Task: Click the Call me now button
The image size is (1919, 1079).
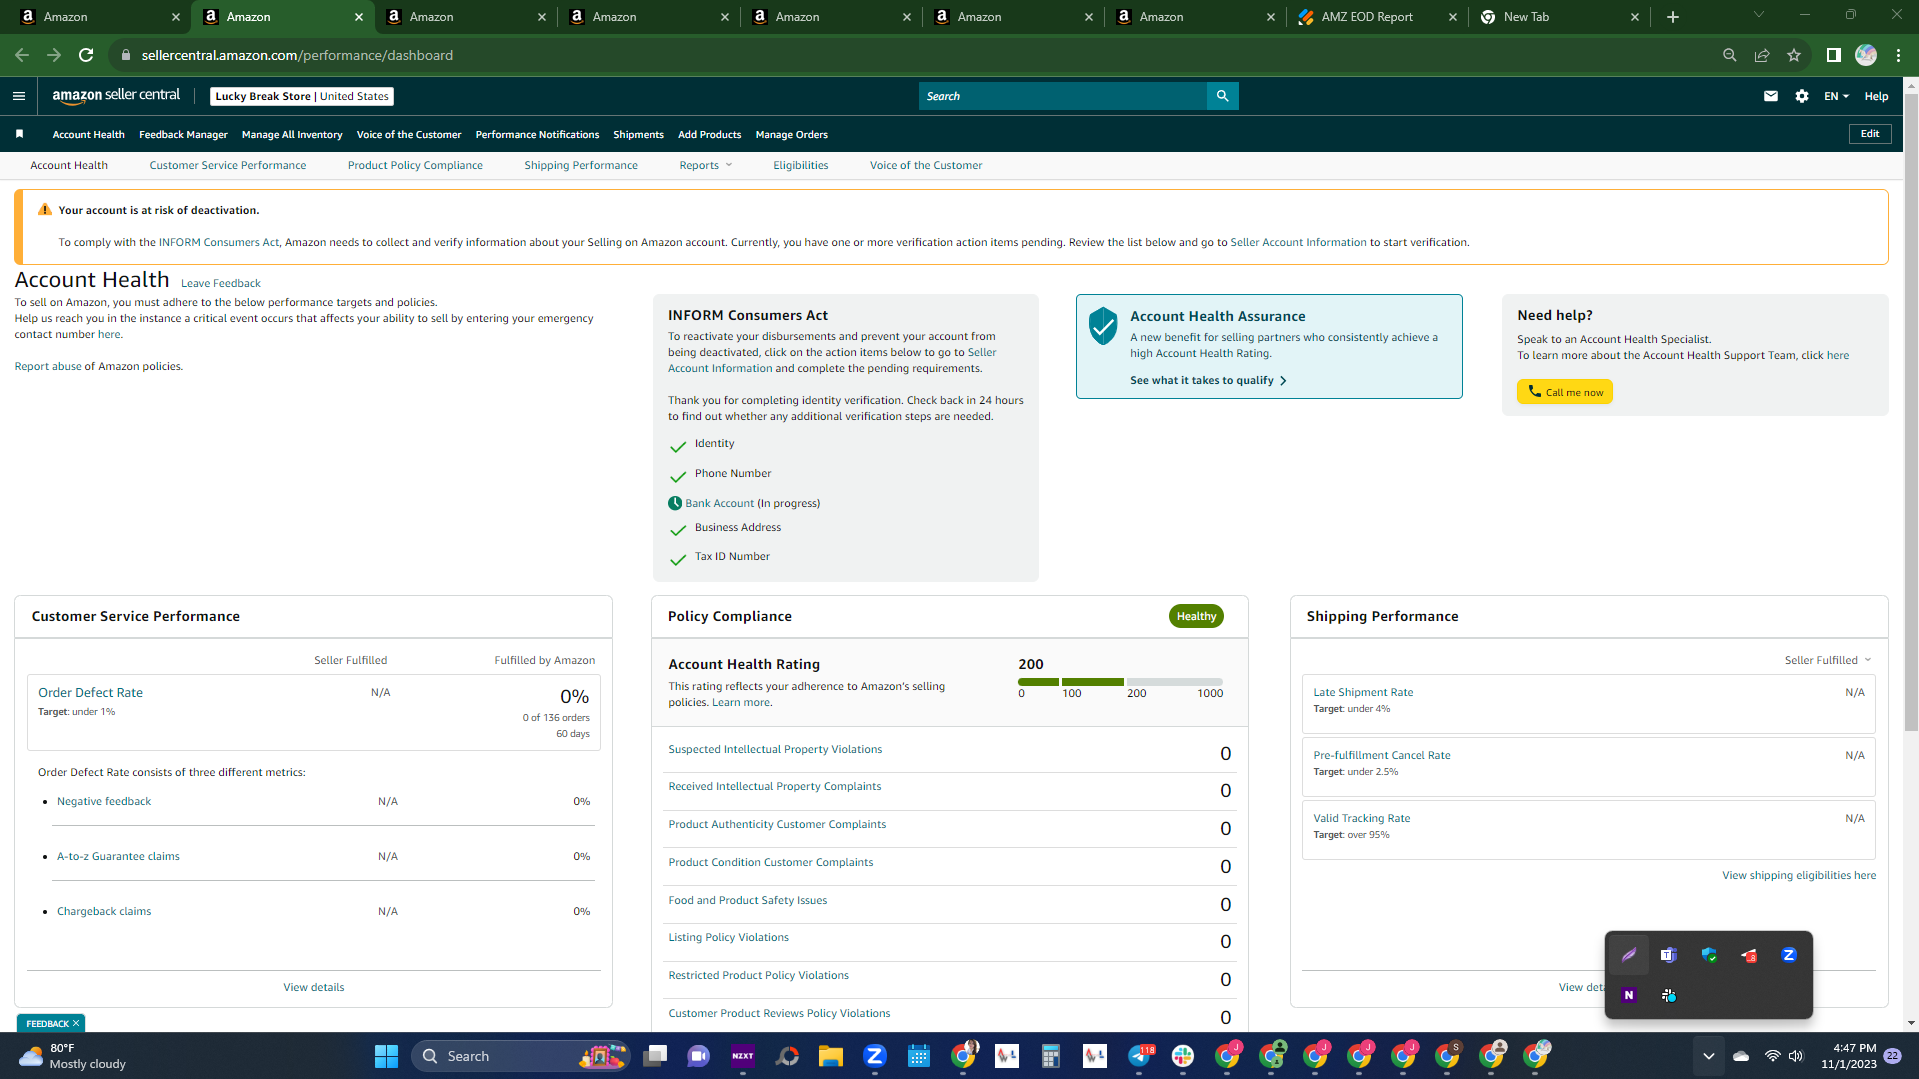Action: coord(1565,391)
